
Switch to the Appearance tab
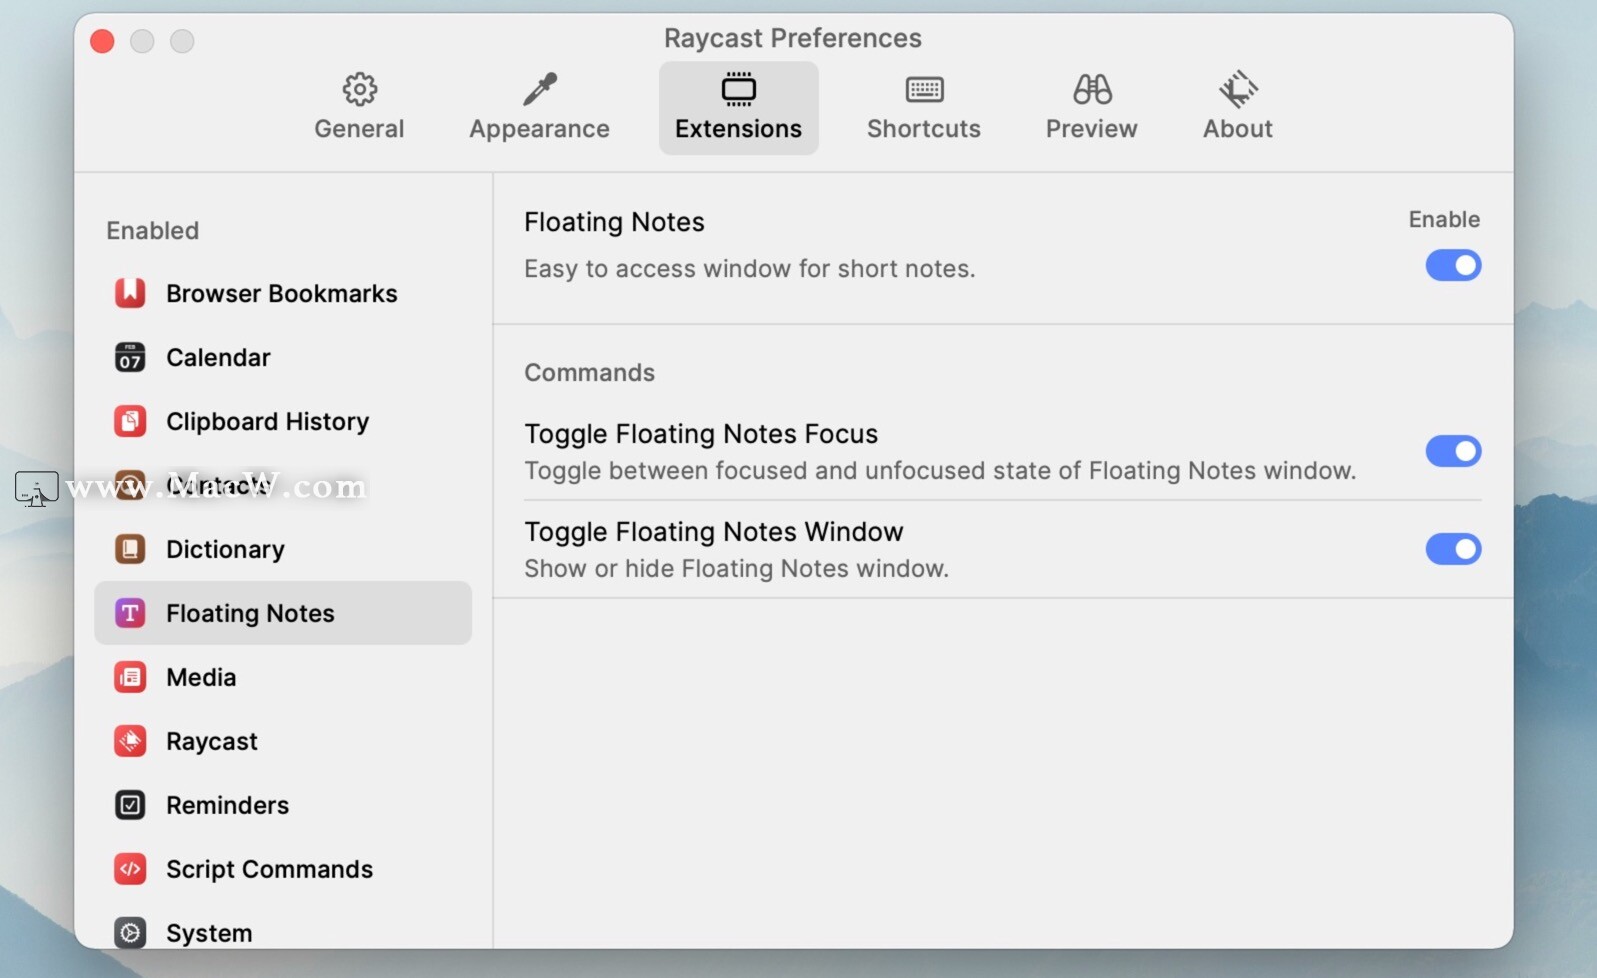539,107
